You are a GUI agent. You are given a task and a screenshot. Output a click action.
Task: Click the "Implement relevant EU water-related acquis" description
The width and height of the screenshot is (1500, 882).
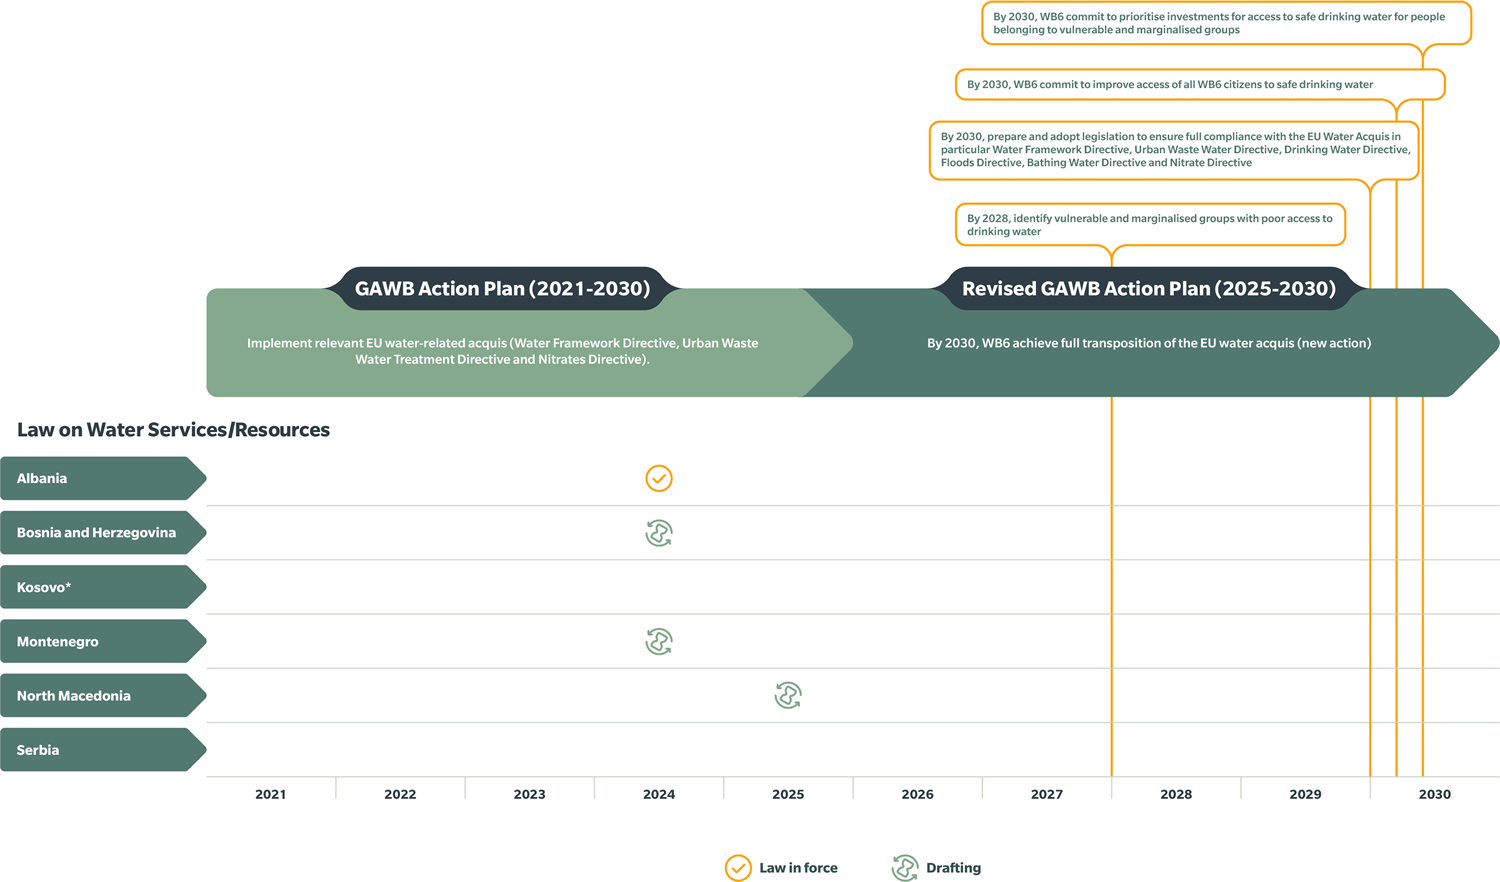point(503,351)
